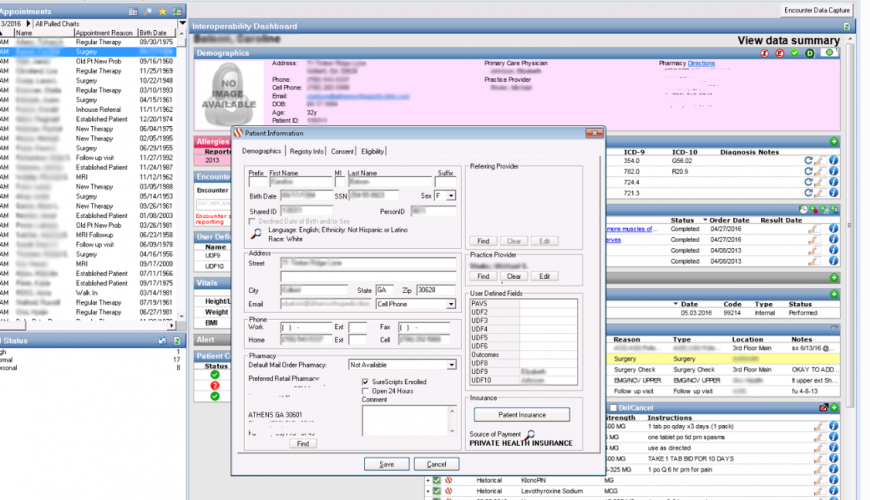Uncheck the SureScripts Enrolled checkbox
The width and height of the screenshot is (870, 500).
(365, 381)
